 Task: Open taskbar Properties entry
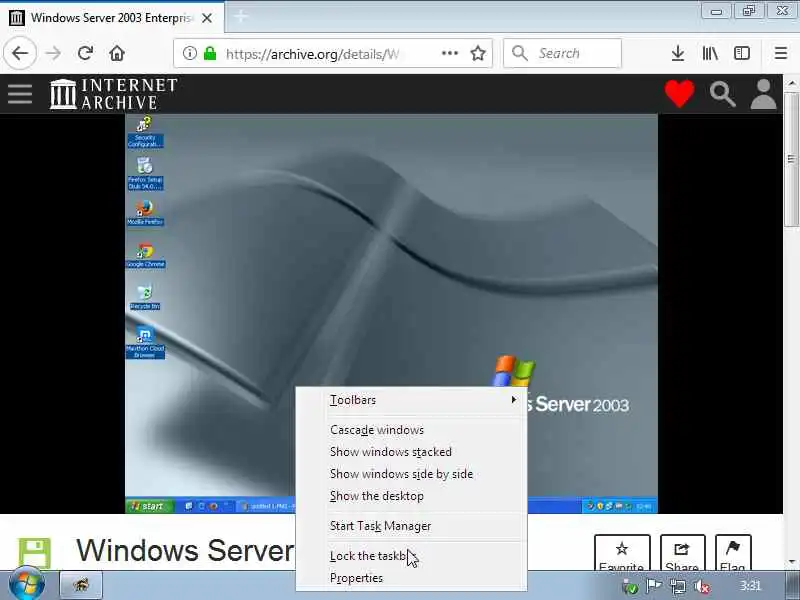412,578
